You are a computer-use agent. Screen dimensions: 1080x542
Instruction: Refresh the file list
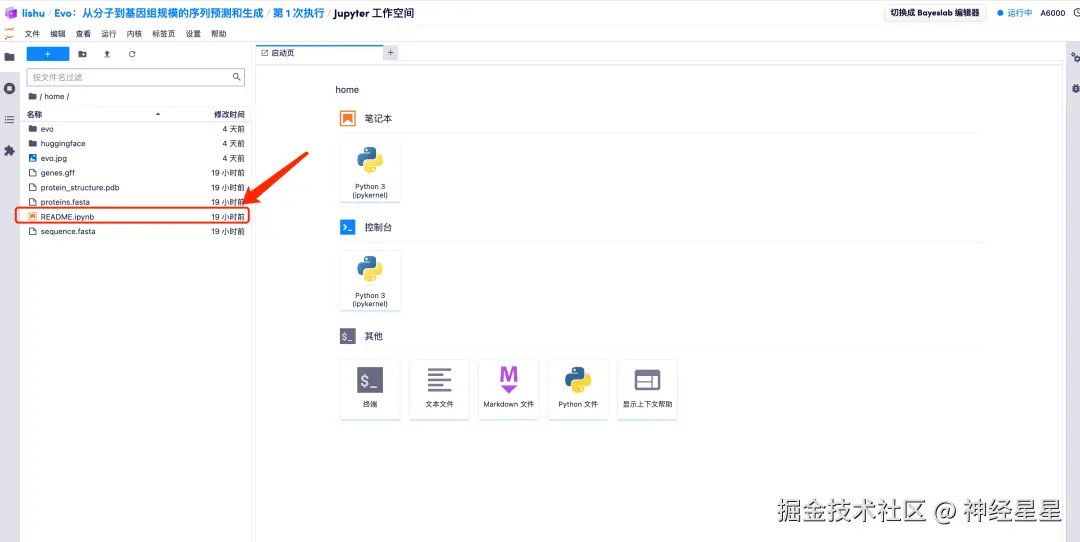click(x=132, y=54)
